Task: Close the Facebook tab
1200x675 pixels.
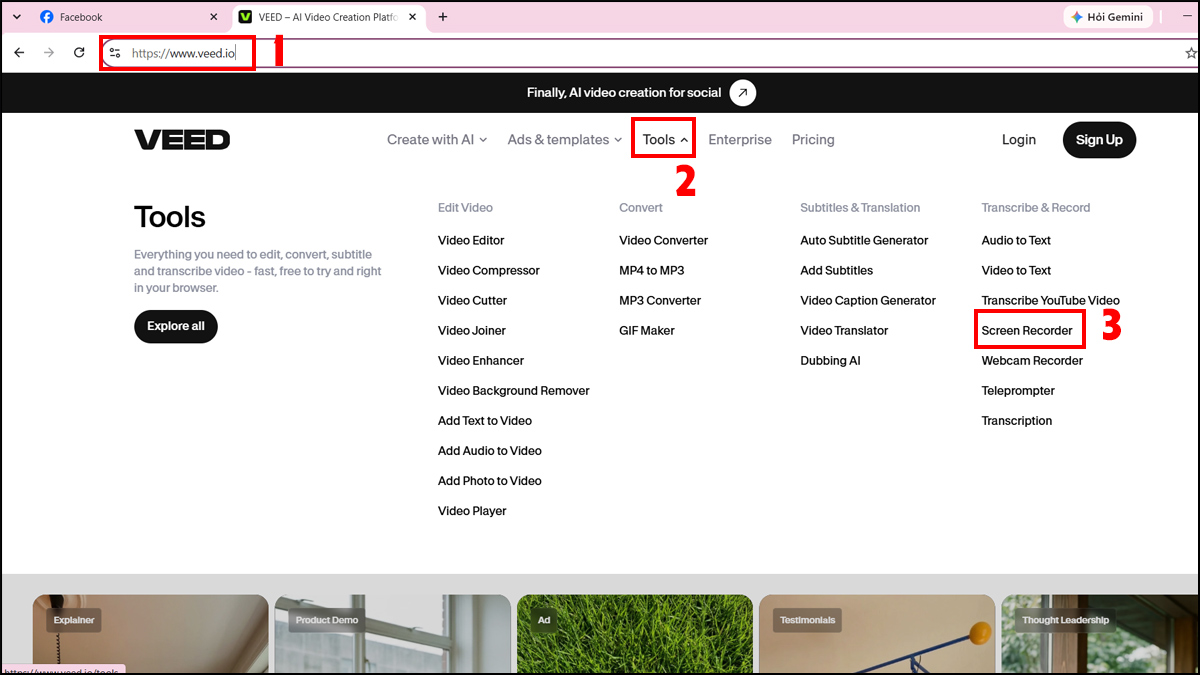Action: click(213, 17)
